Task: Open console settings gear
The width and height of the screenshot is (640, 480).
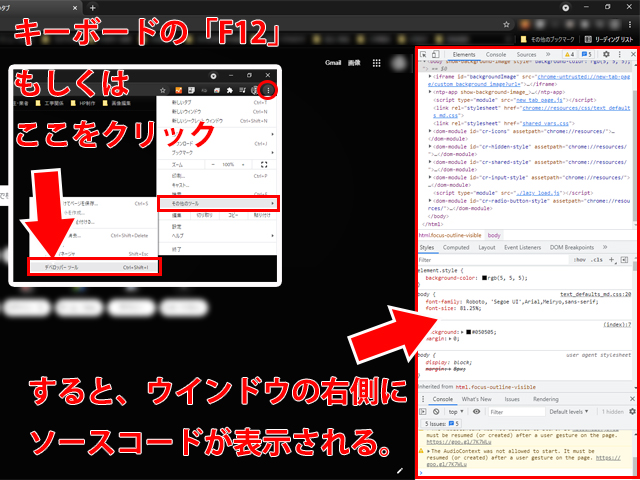Action: [633, 411]
